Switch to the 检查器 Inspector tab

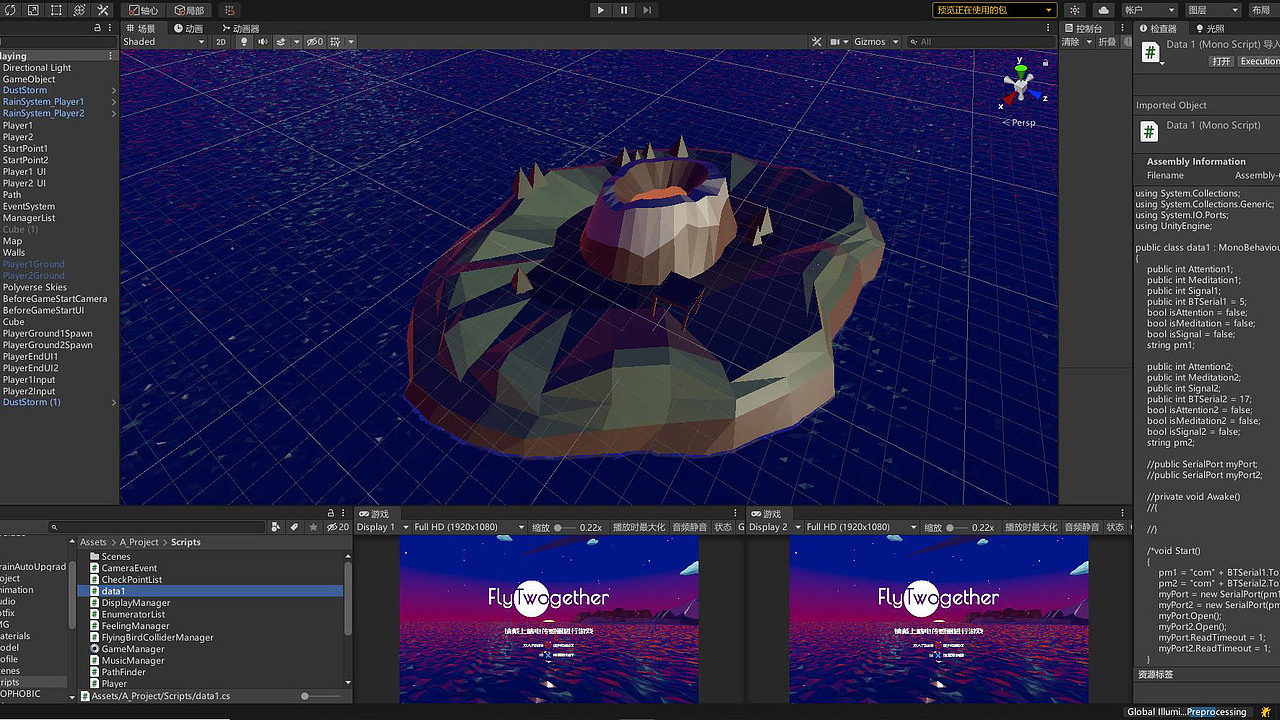pyautogui.click(x=1158, y=29)
